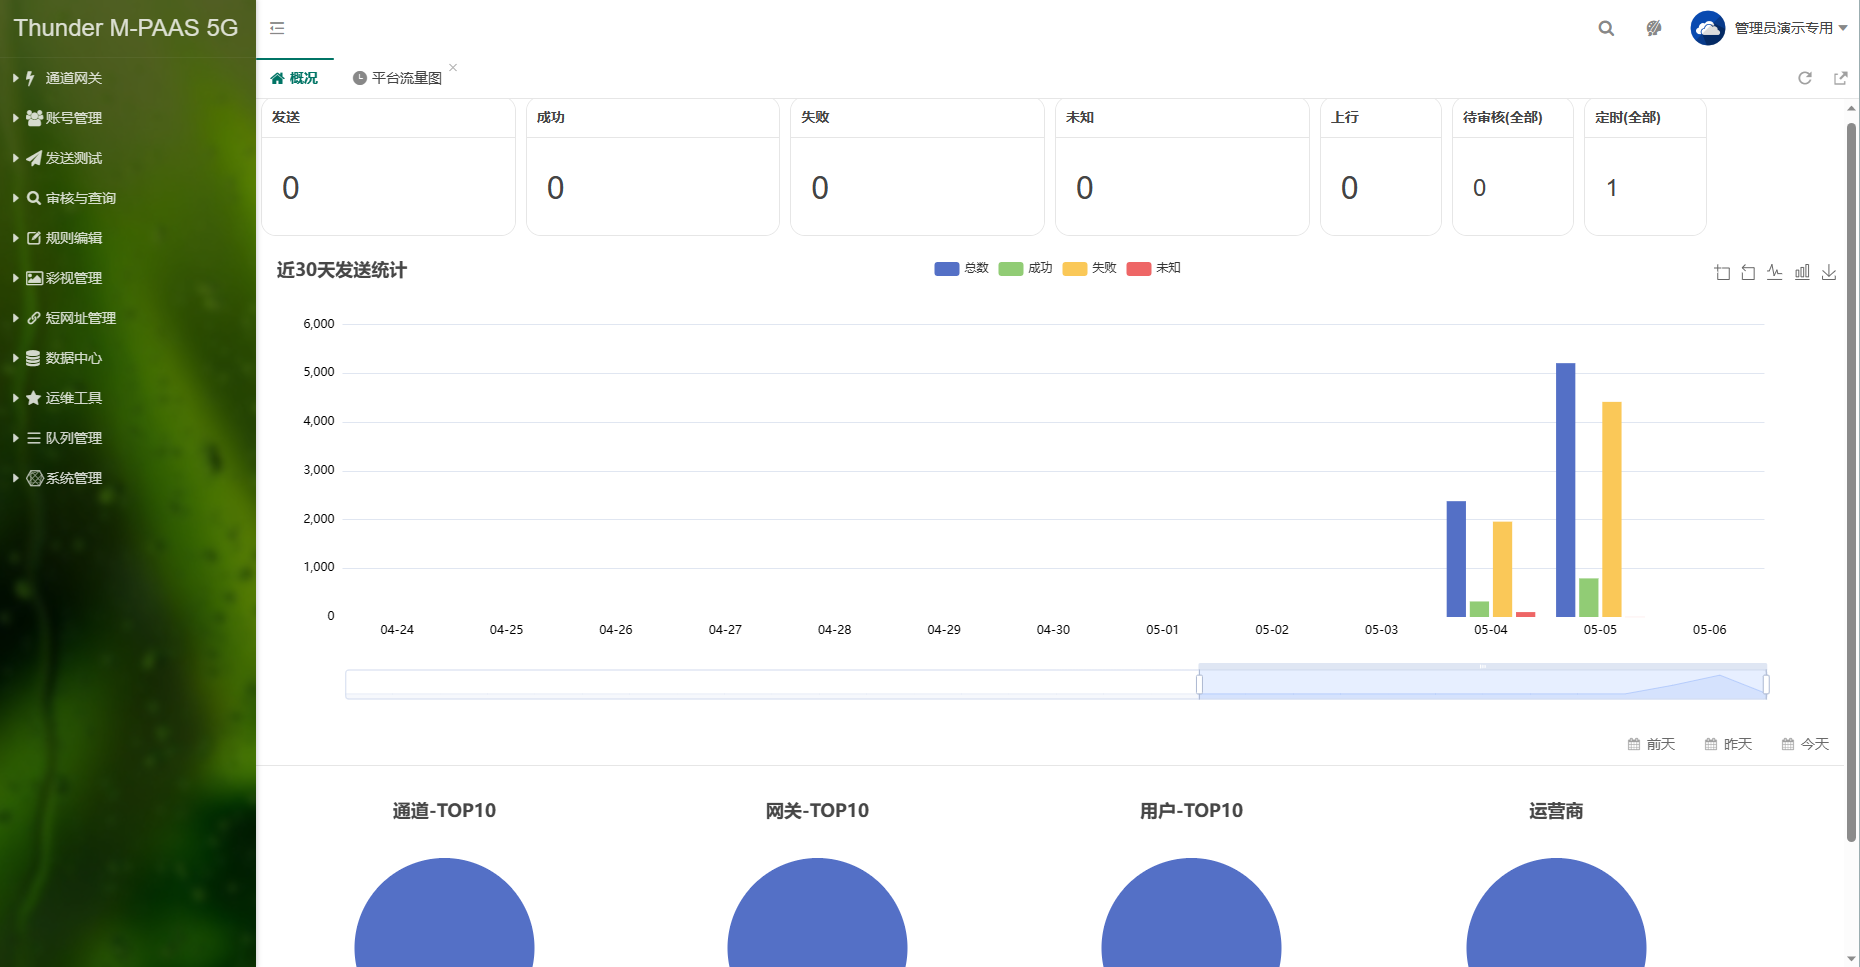Viewport: 1860px width, 967px height.
Task: Click right handle of chart zoom slider
Action: 1766,684
